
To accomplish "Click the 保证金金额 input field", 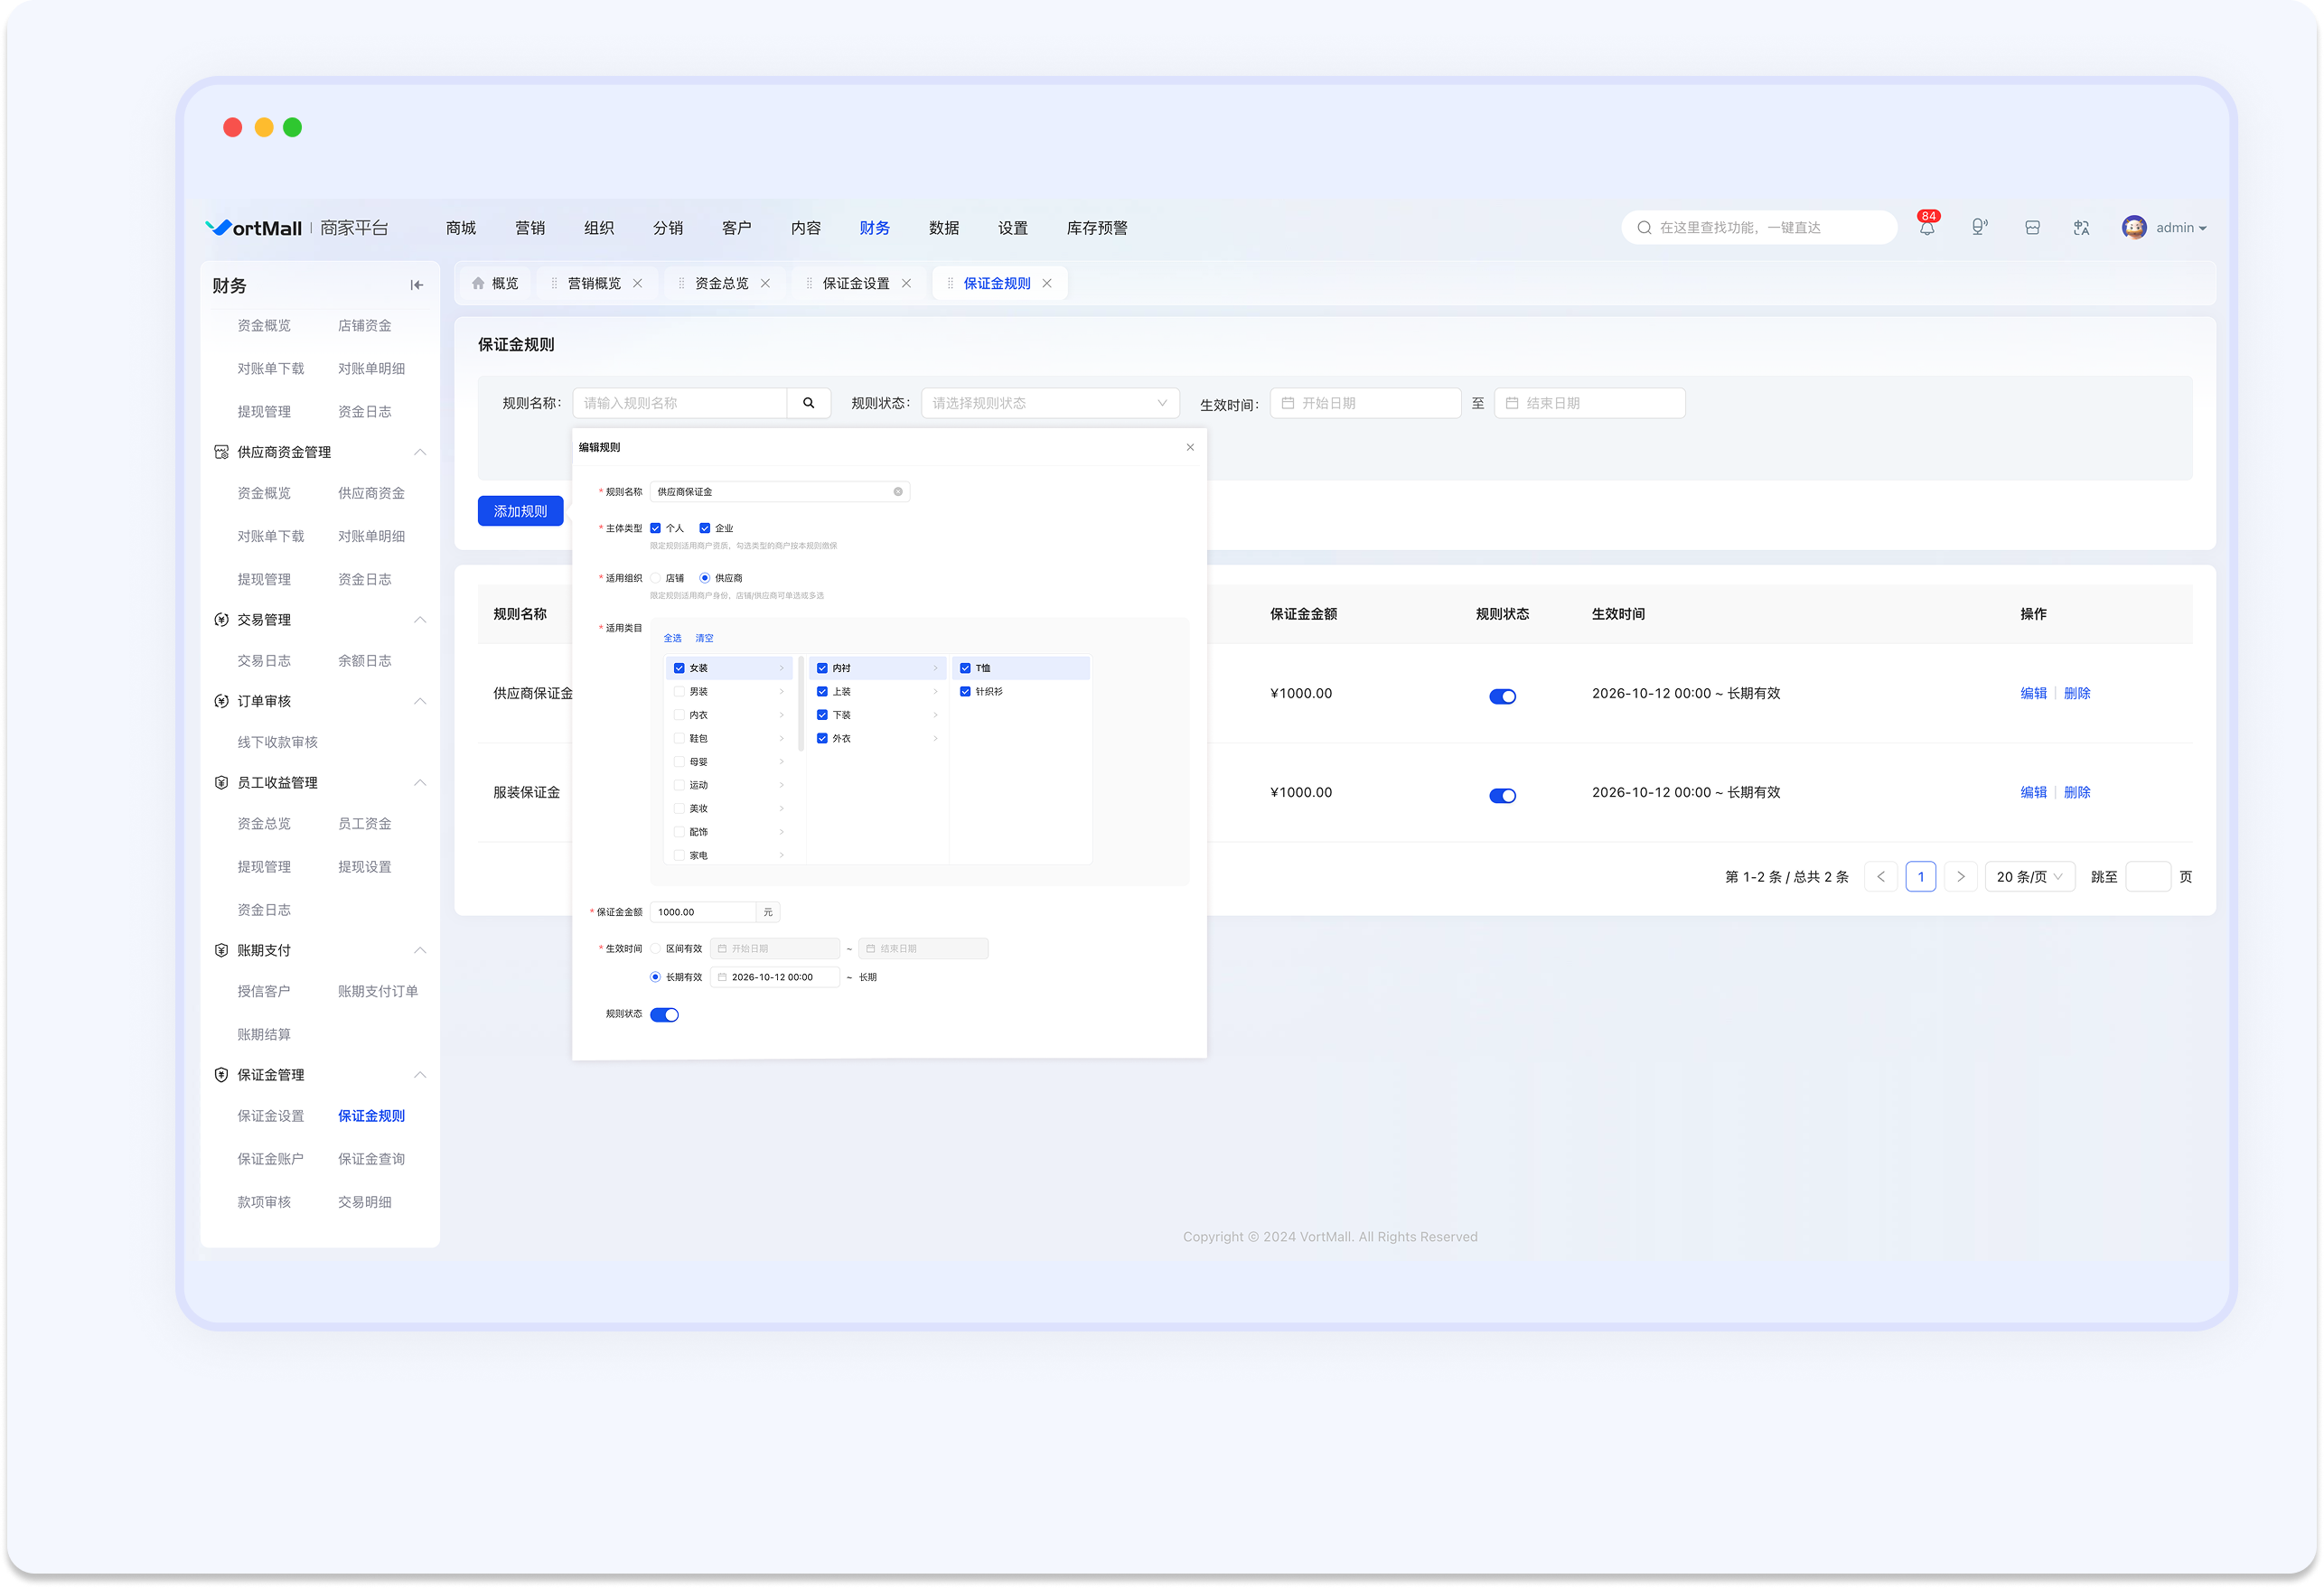I will tap(703, 912).
